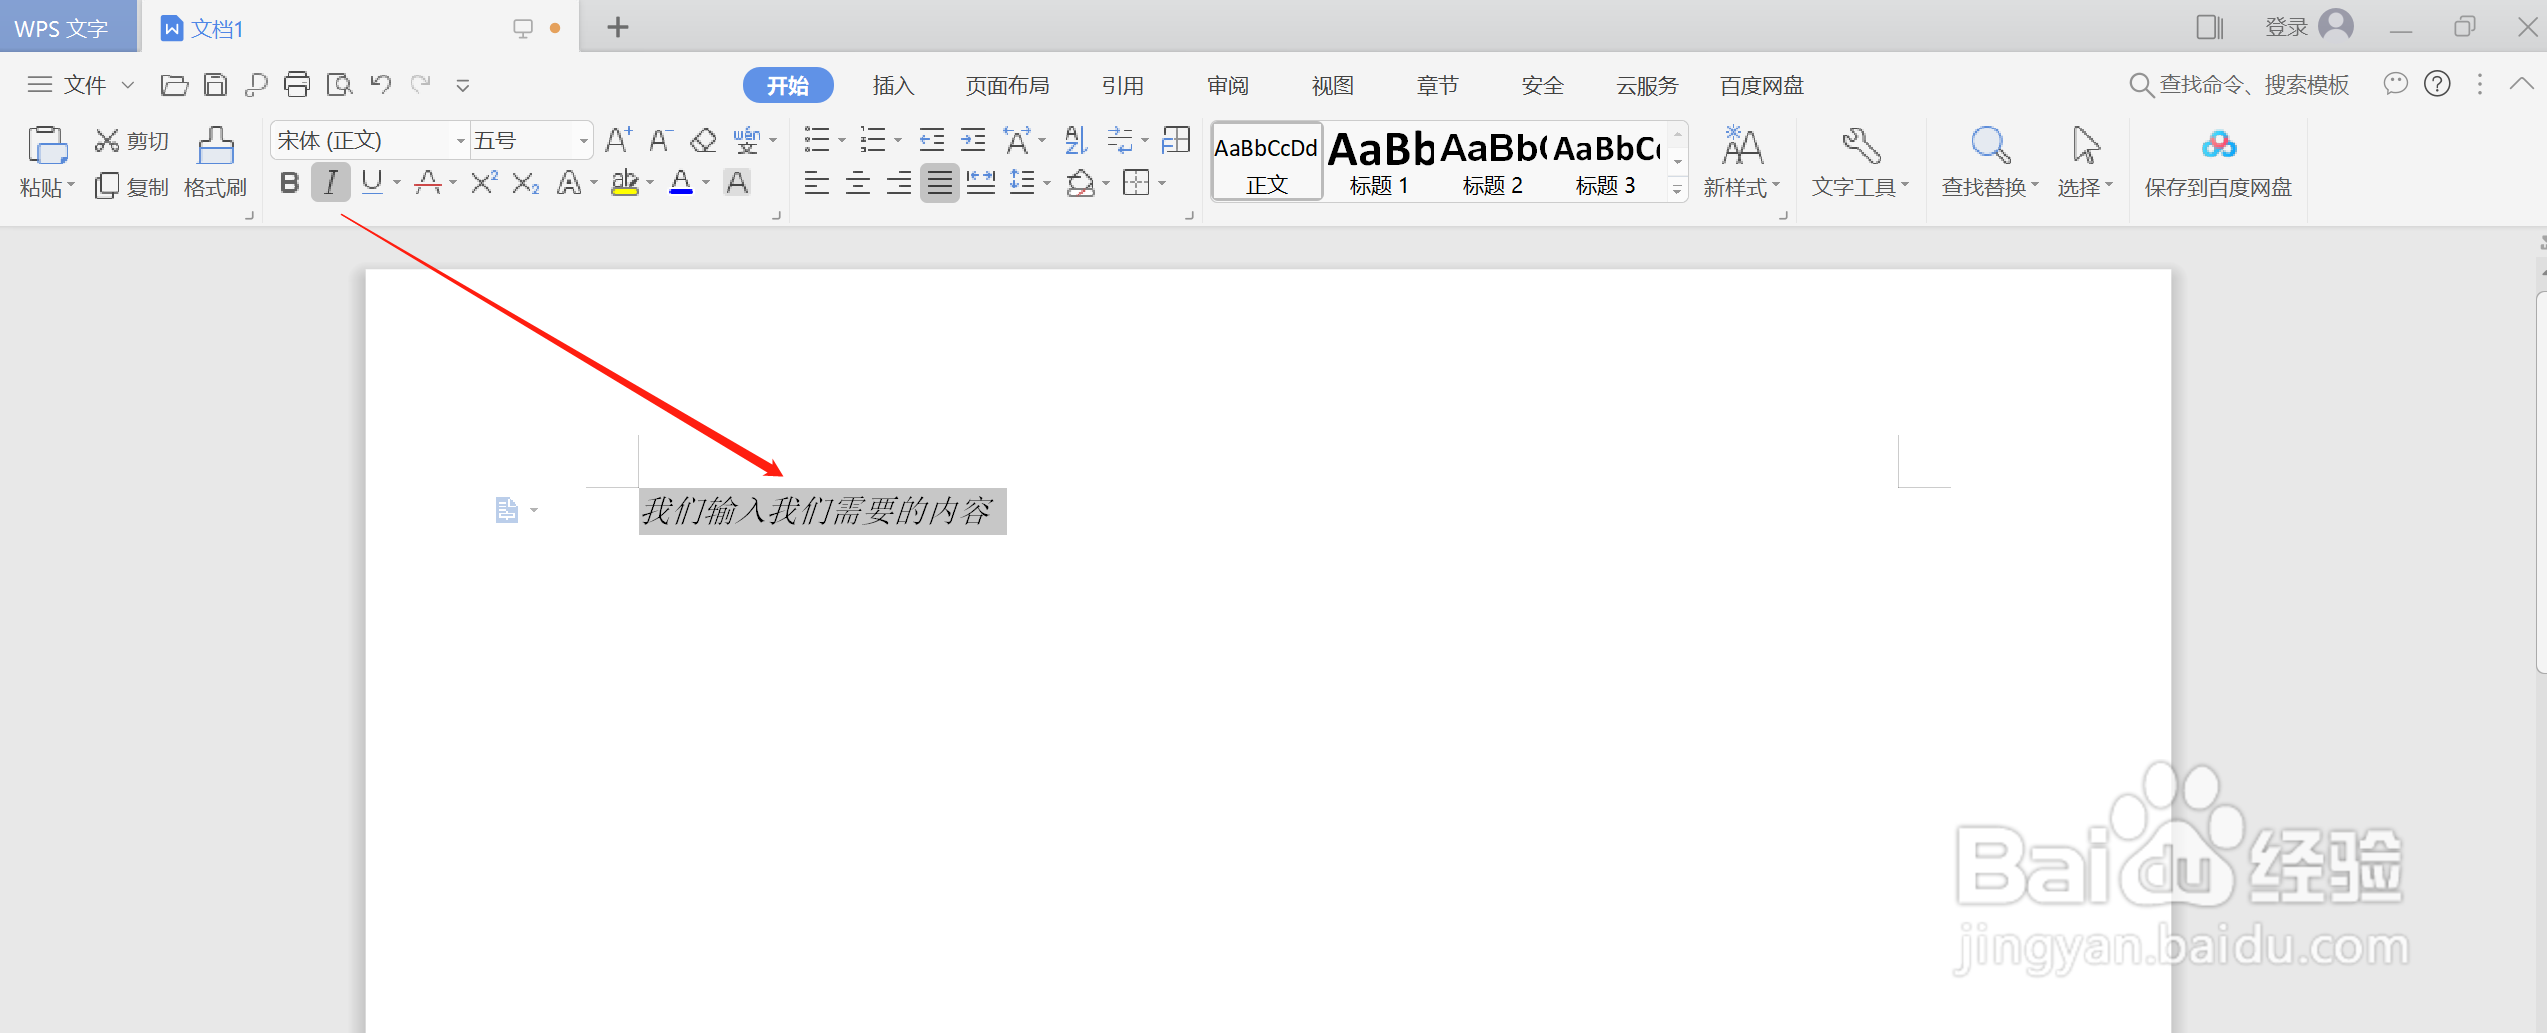Screen dimensions: 2547x1033
Task: Open file folder icon in quick toolbar
Action: pyautogui.click(x=174, y=85)
